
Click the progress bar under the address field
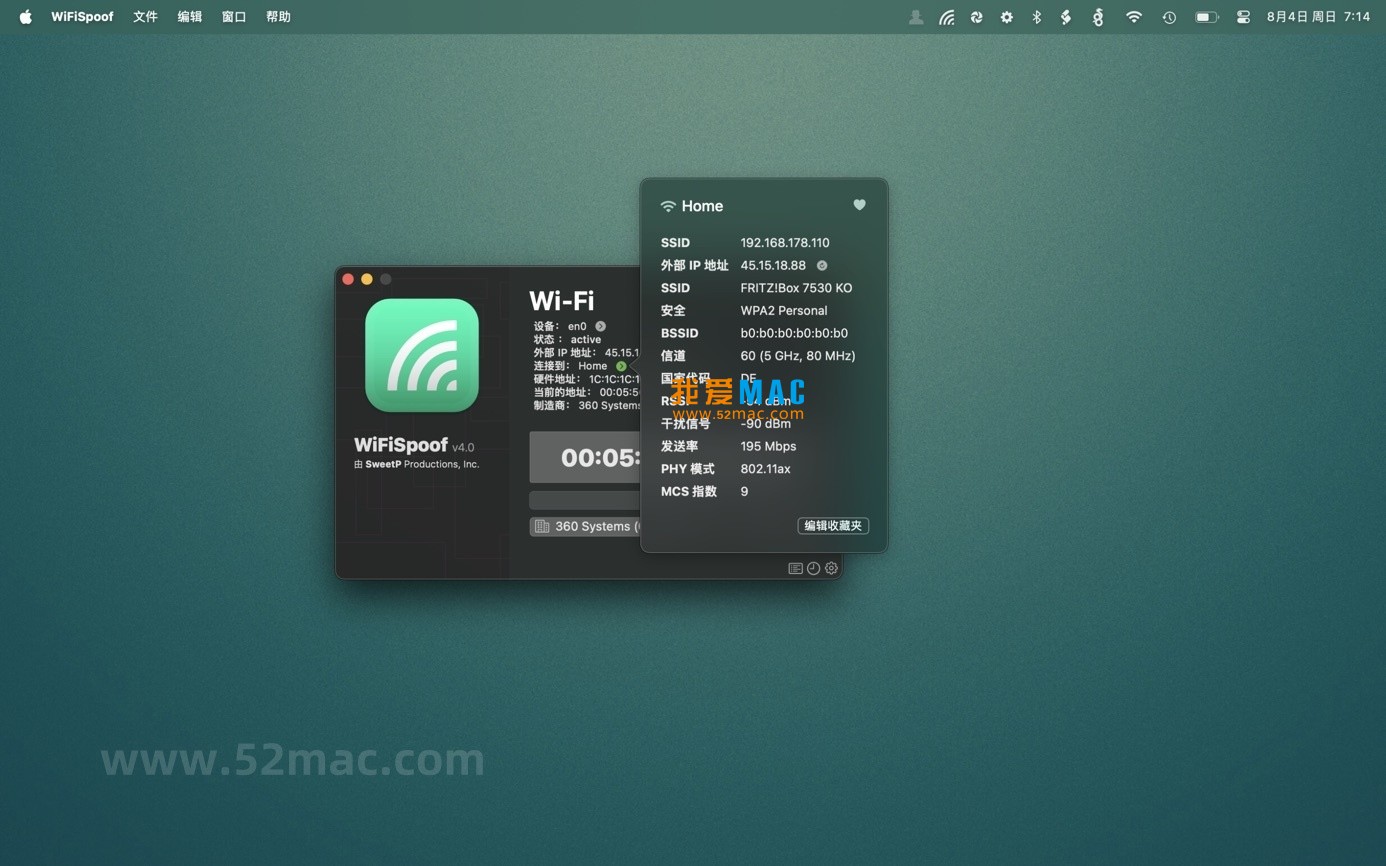tap(585, 500)
